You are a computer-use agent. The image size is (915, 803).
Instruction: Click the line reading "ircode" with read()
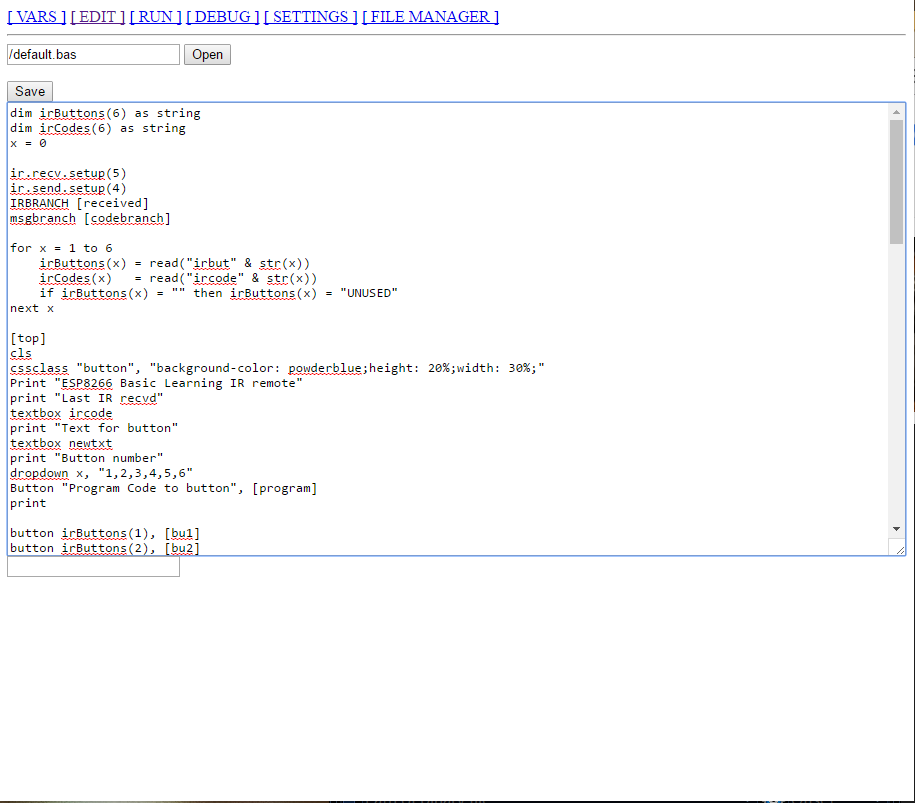(178, 278)
